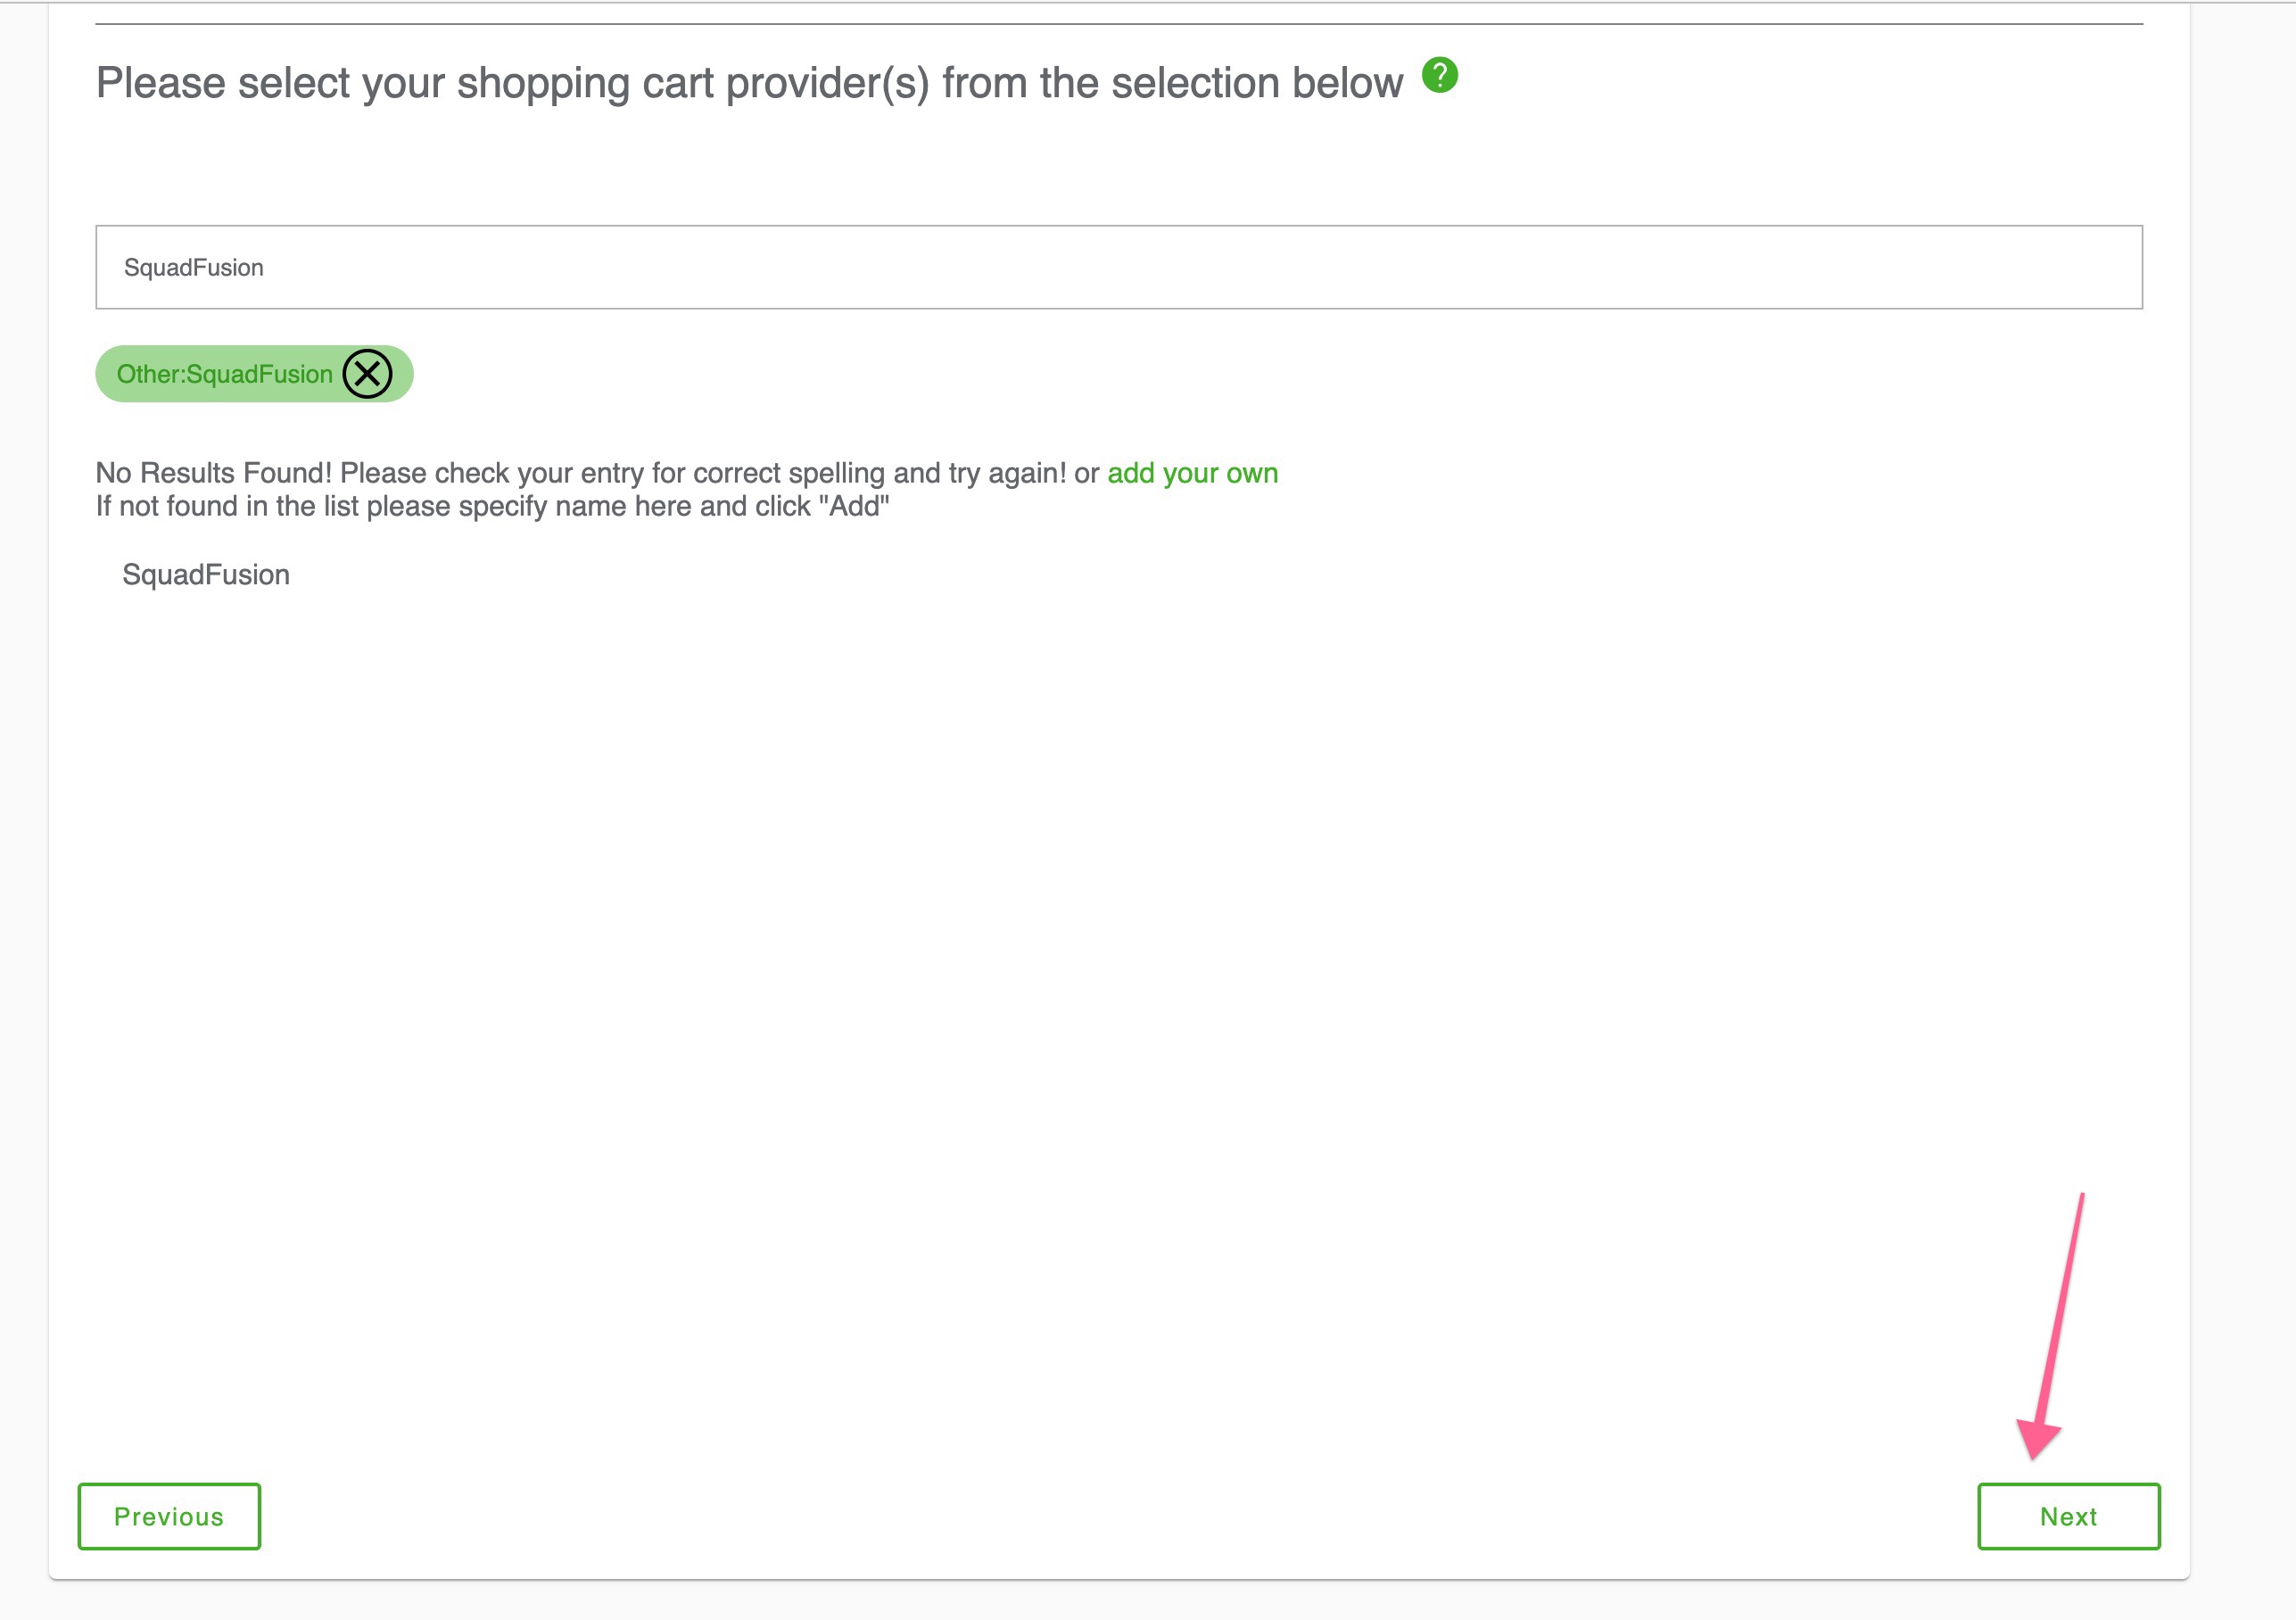Go back with the Previous button
2296x1620 pixels.
169,1516
